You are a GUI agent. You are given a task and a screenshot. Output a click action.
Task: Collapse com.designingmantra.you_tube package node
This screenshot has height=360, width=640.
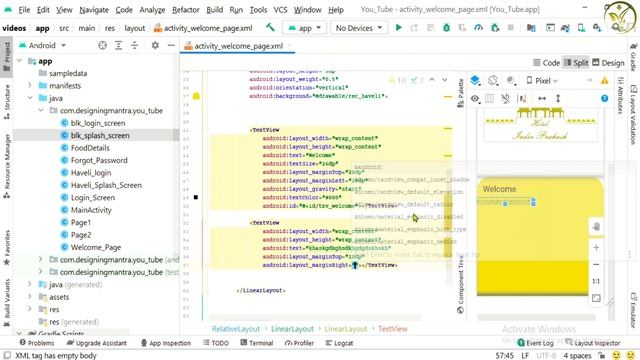[x=41, y=110]
